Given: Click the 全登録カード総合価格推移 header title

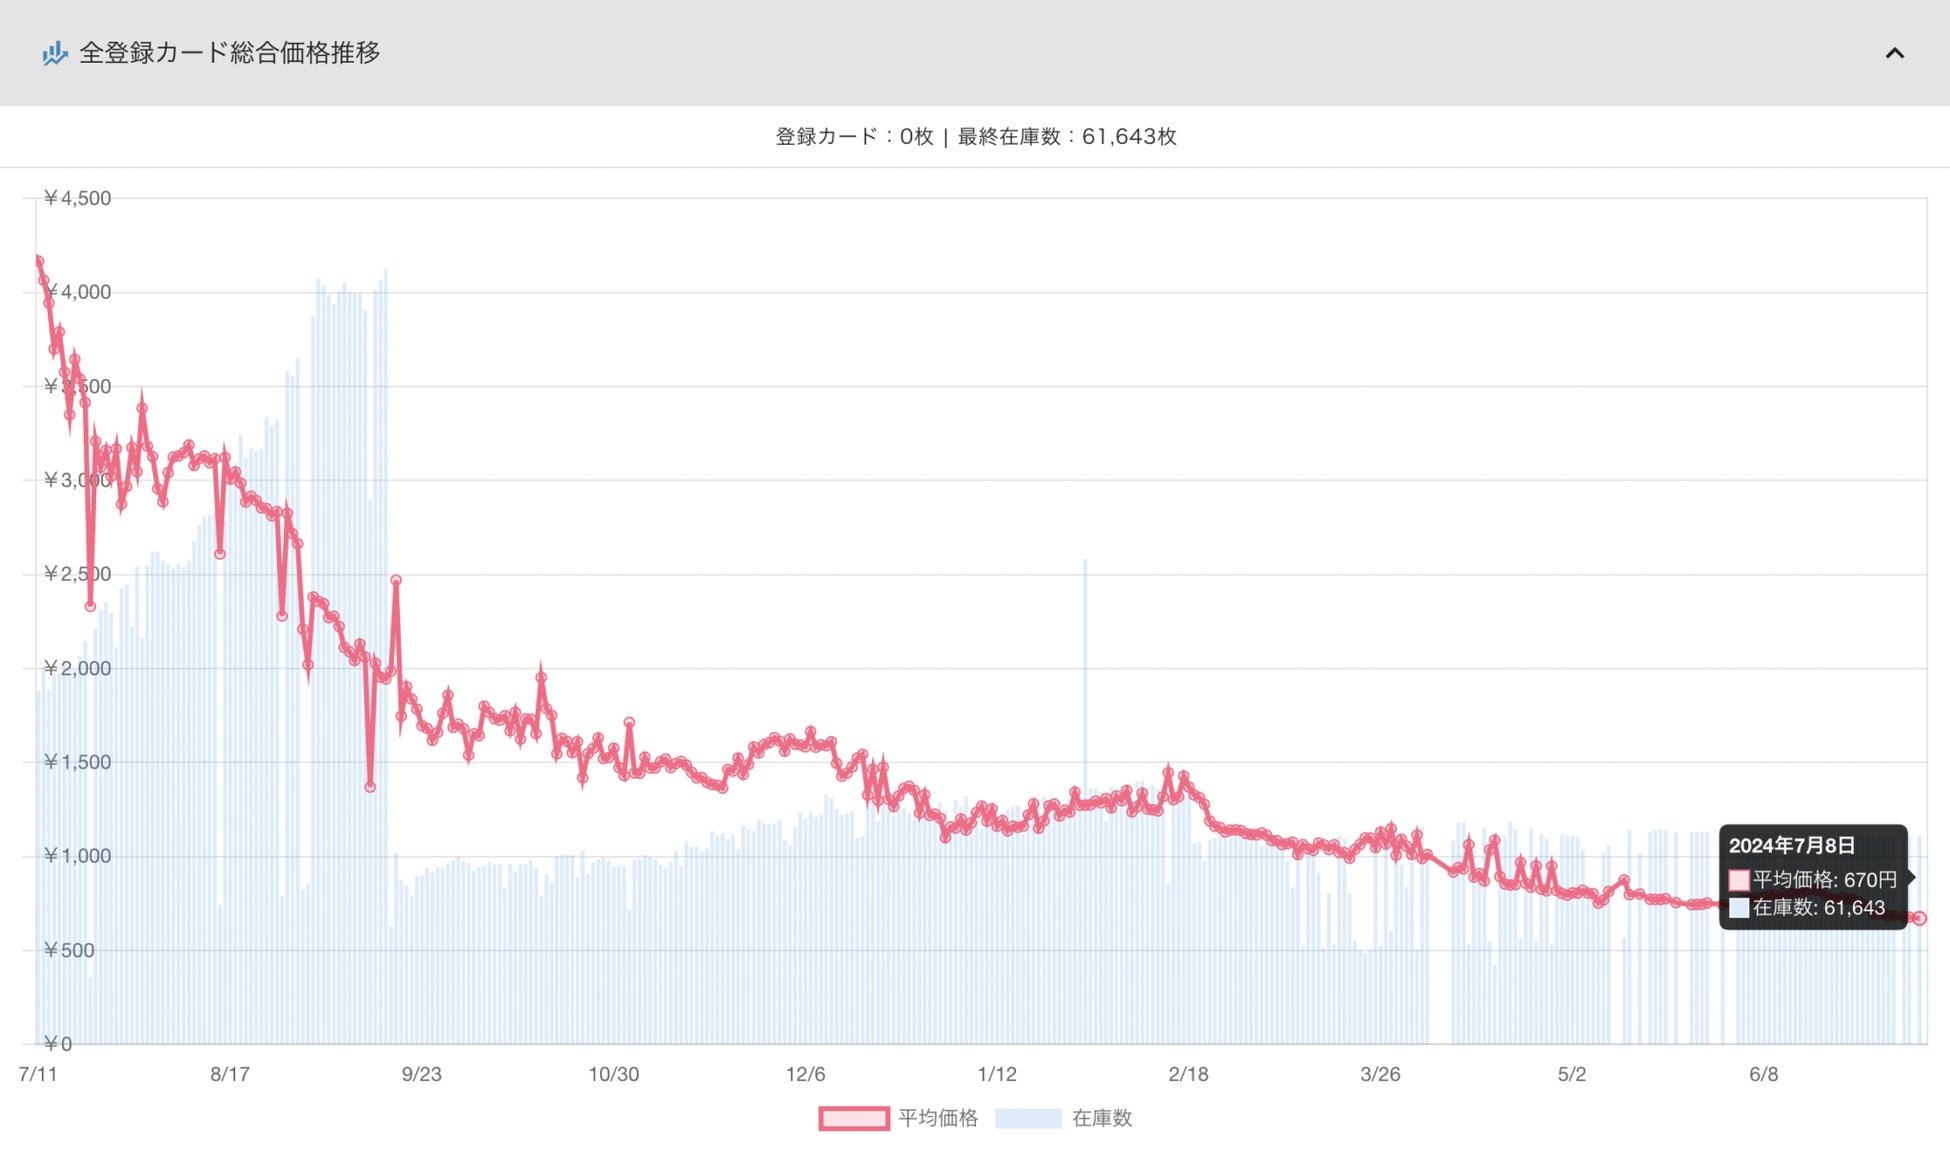Looking at the screenshot, I should [x=229, y=53].
